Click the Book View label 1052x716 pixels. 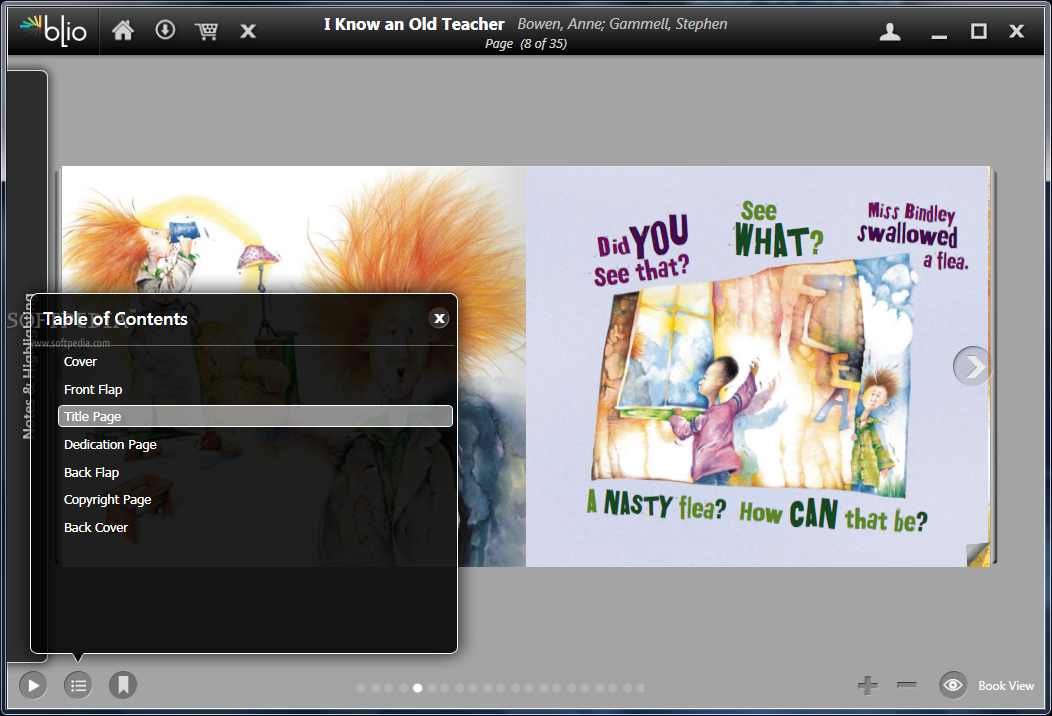click(1006, 686)
